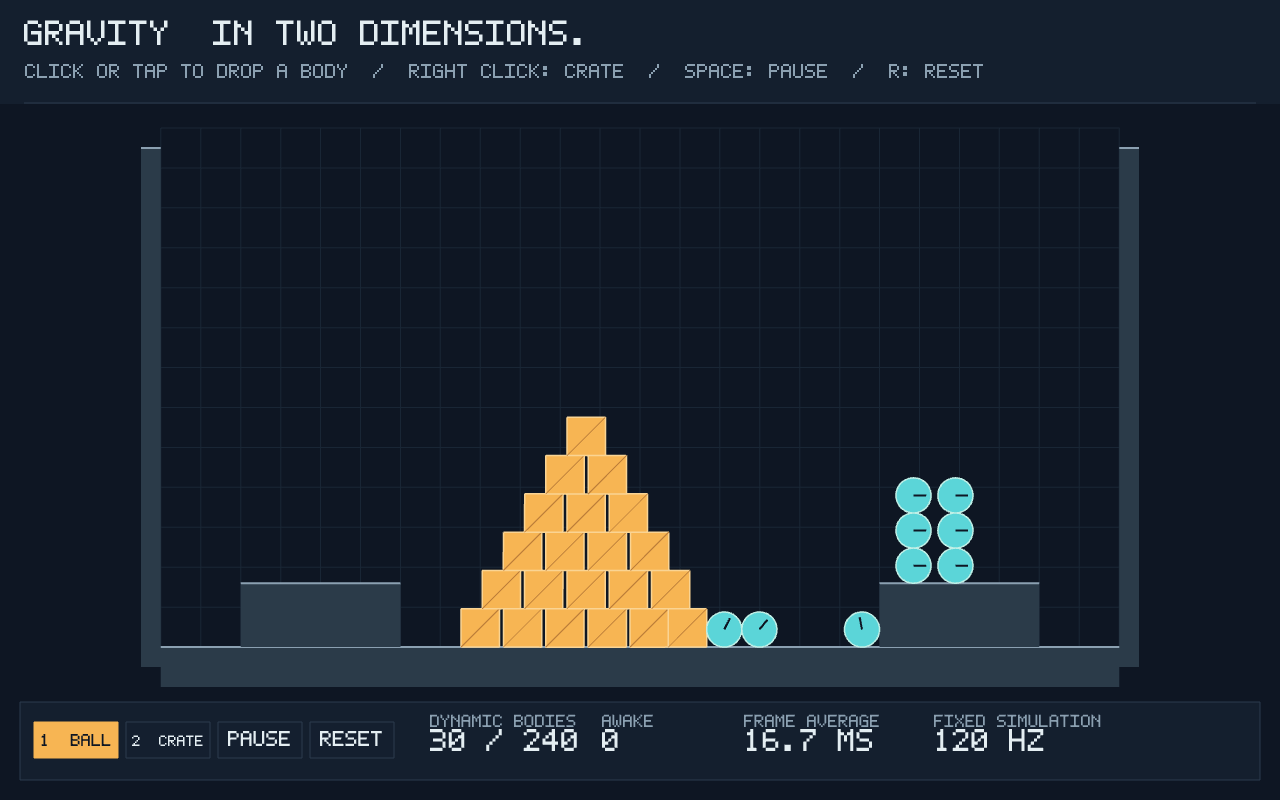Image resolution: width=1280 pixels, height=800 pixels.
Task: Click the 'CLICK OR TAP TO DROP A BODY' text
Action: tap(186, 71)
